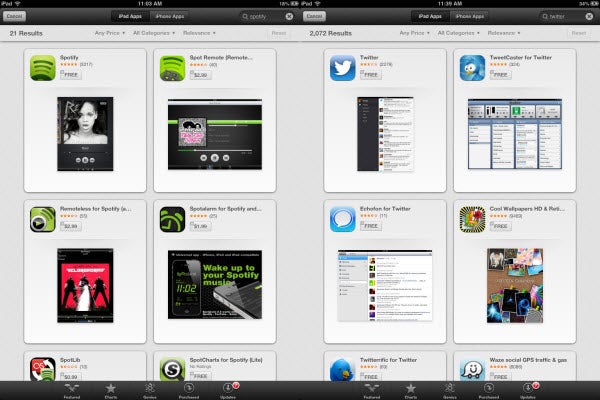Tap FREE button for Spotify app
Viewport: 600px width, 400px height.
pos(71,75)
